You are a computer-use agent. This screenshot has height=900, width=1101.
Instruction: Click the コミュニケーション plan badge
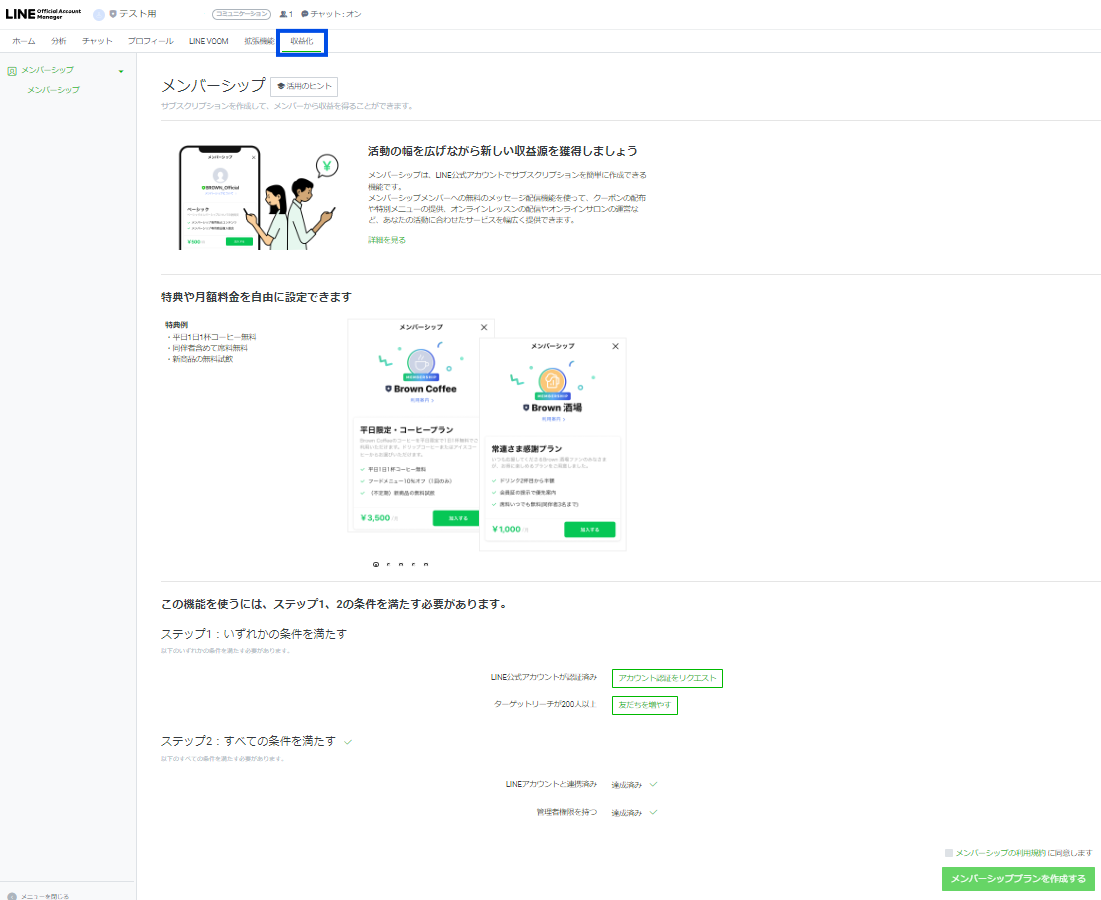(242, 14)
